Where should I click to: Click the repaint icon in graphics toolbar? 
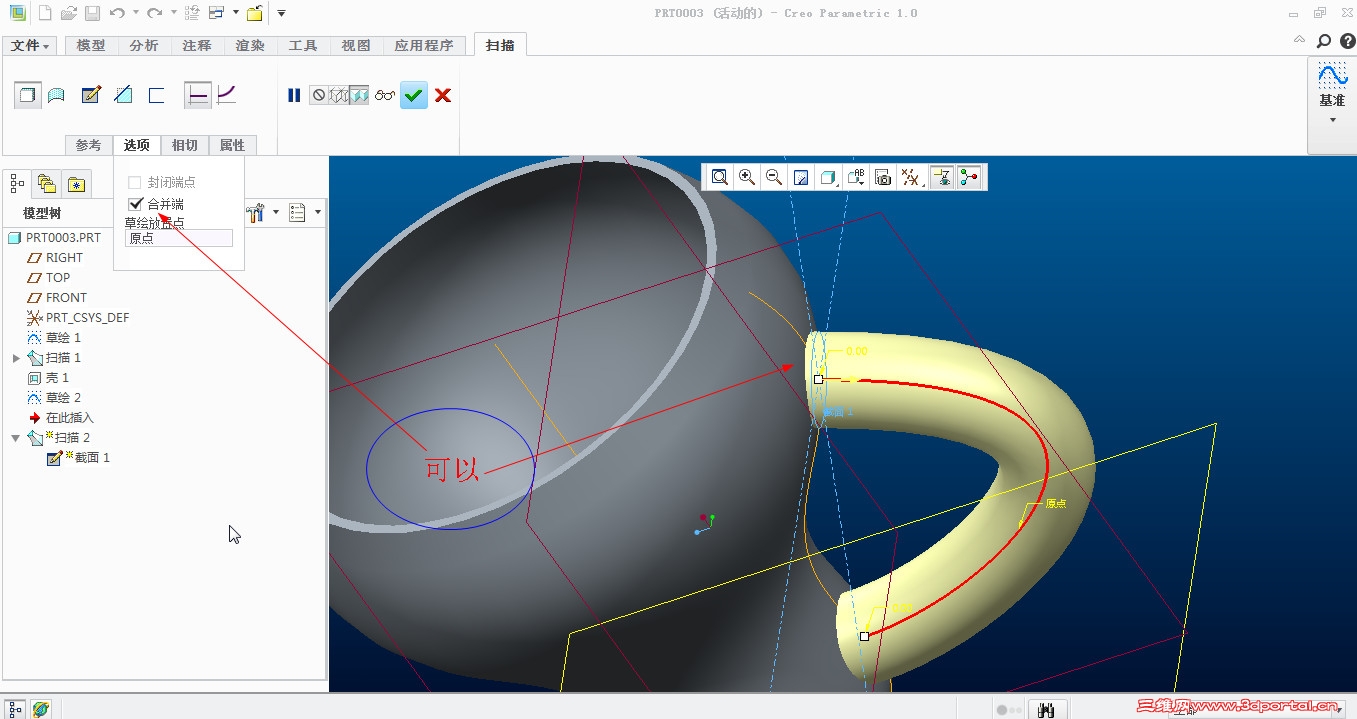(801, 177)
